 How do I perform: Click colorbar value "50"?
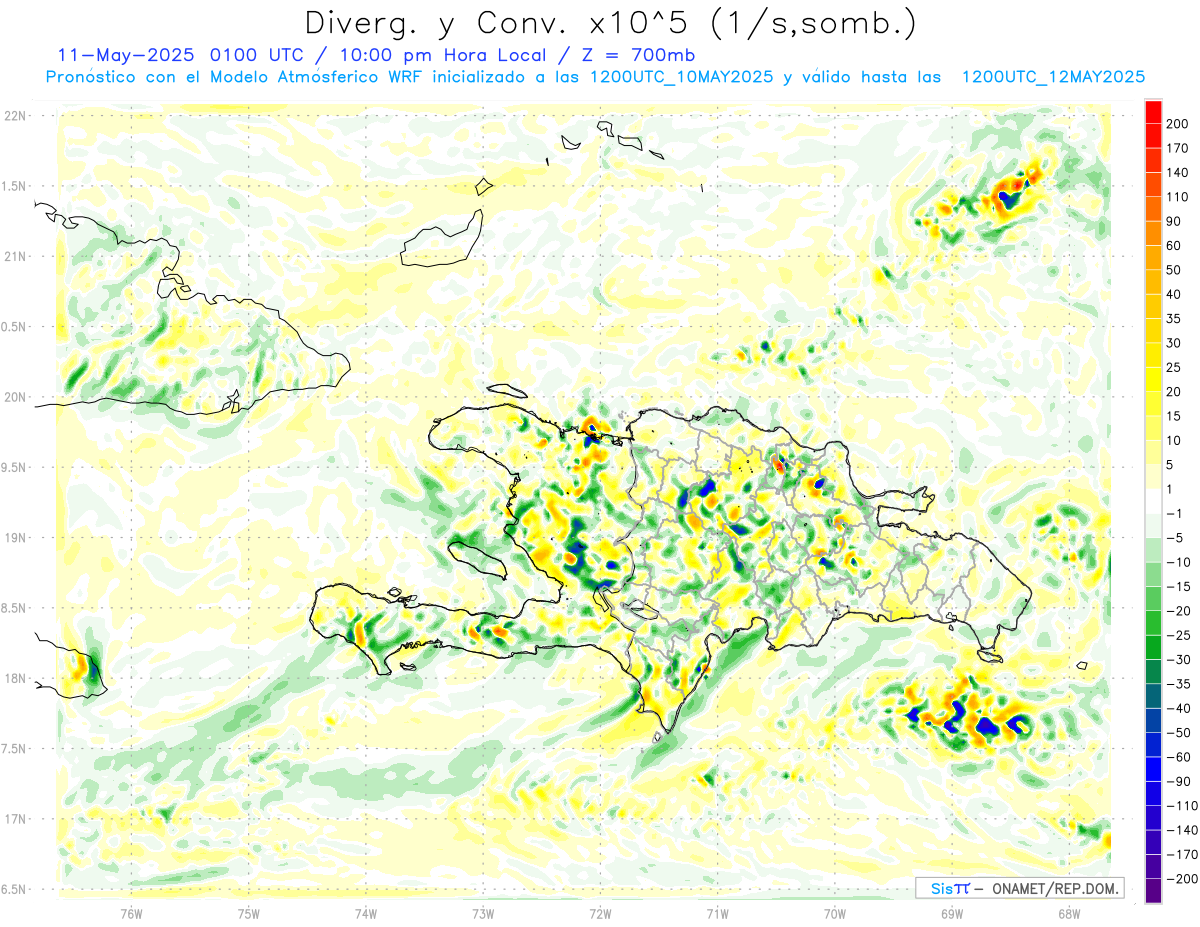1175,270
